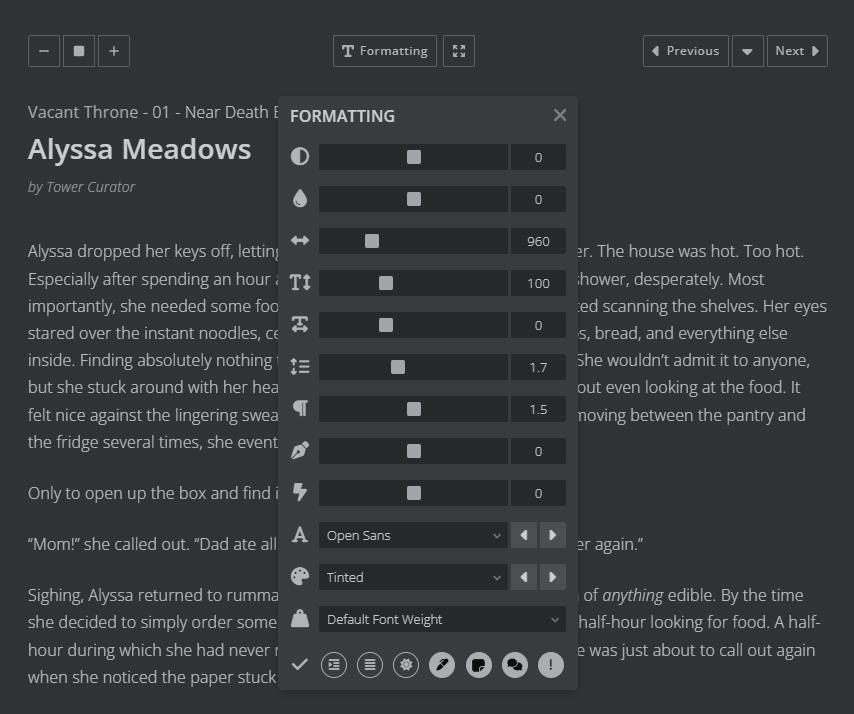Open the Tower Curator author link
Viewport: 854px width, 714px height.
coord(91,187)
